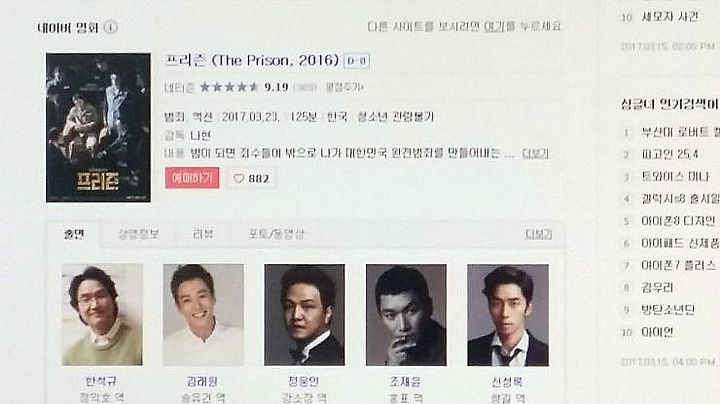Image resolution: width=720 pixels, height=404 pixels.
Task: Open the 포토/동영상 tab
Action: (x=276, y=234)
